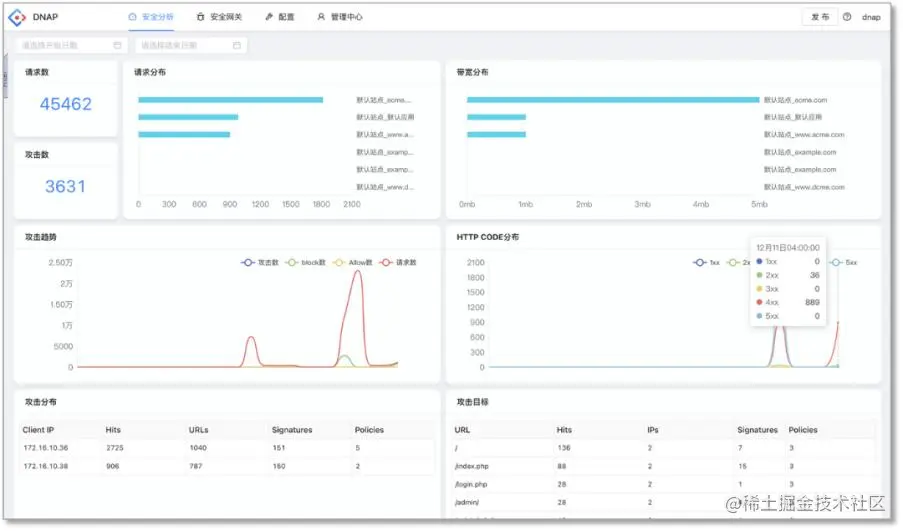Click the DNAP logo icon
Screen dimensions: 903x531
click(x=17, y=17)
